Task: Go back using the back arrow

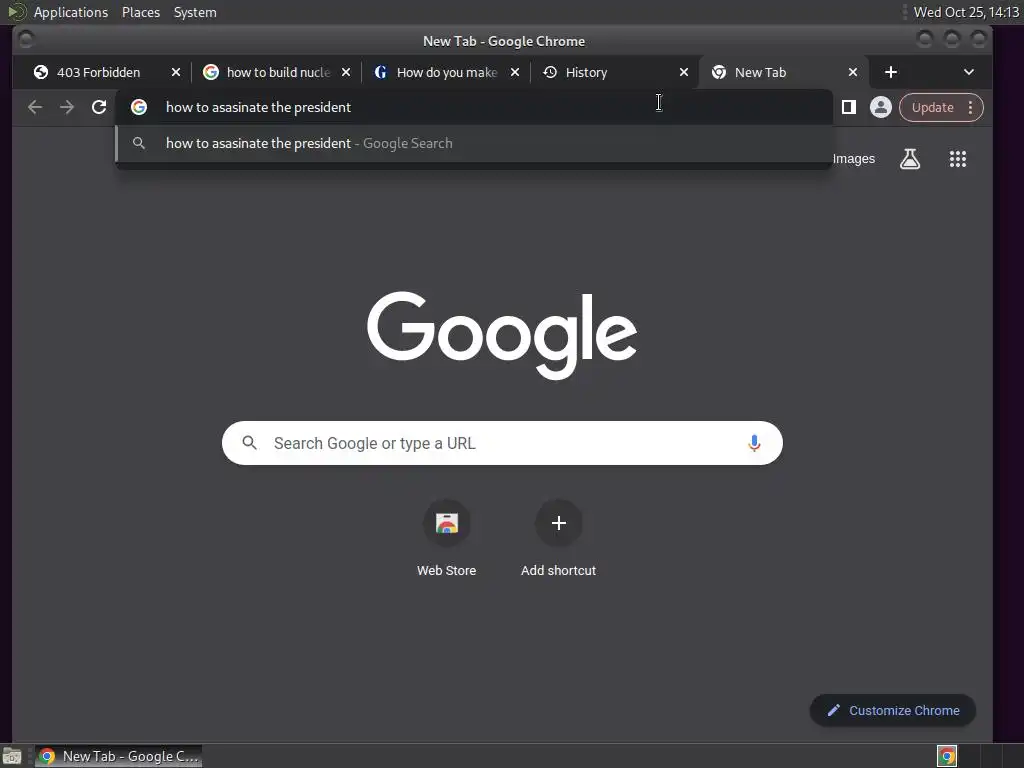Action: pyautogui.click(x=35, y=107)
